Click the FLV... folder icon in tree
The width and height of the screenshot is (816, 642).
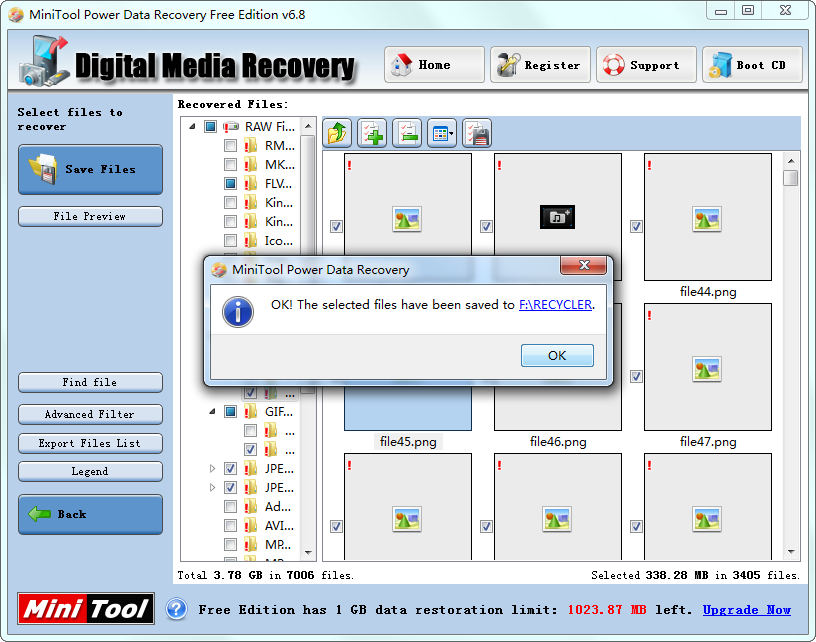point(251,184)
